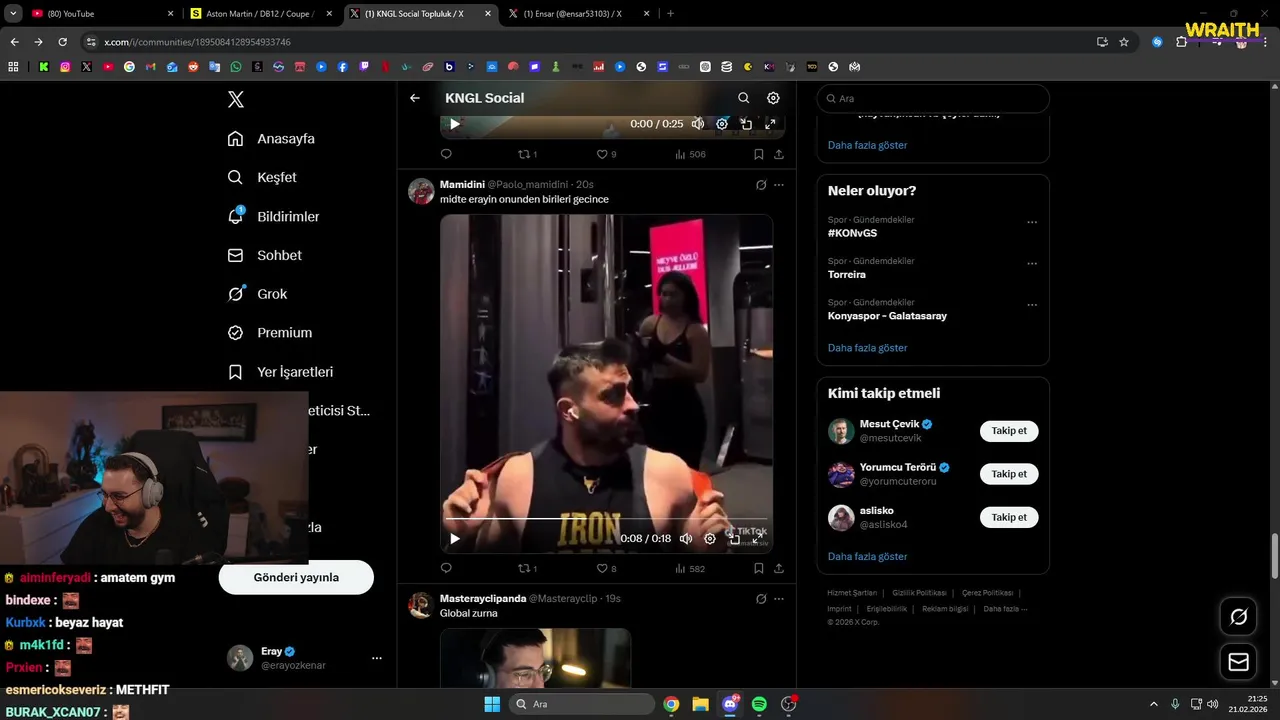Open Sohbet messages
The image size is (1280, 720).
tap(264, 255)
